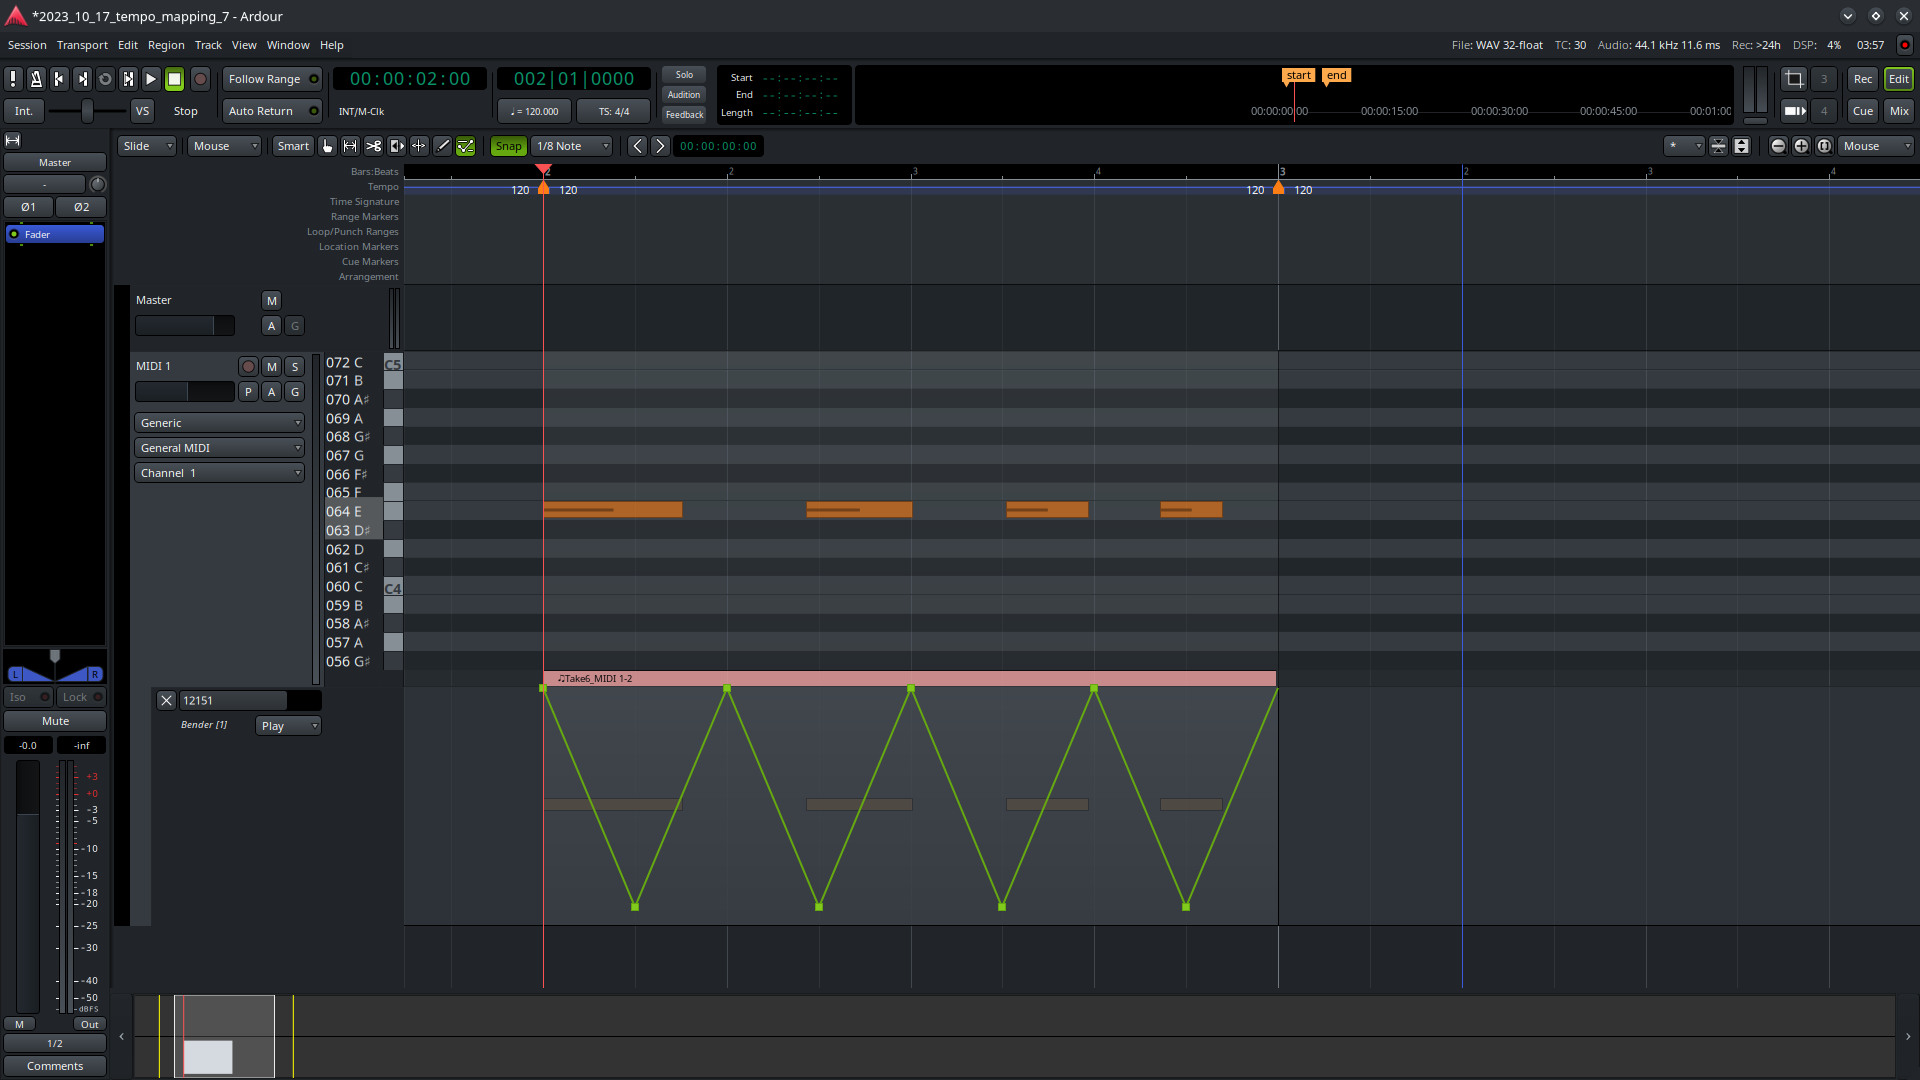Toggle Snap on or off
The image size is (1920, 1080).
click(x=508, y=146)
